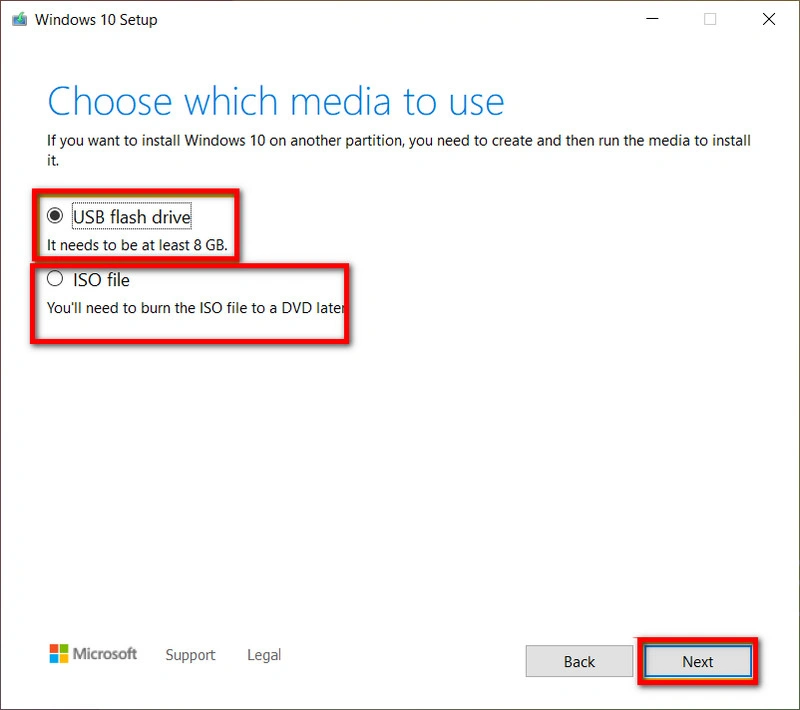Click the Microsoft logo
Image resolution: width=800 pixels, height=710 pixels.
click(x=92, y=653)
